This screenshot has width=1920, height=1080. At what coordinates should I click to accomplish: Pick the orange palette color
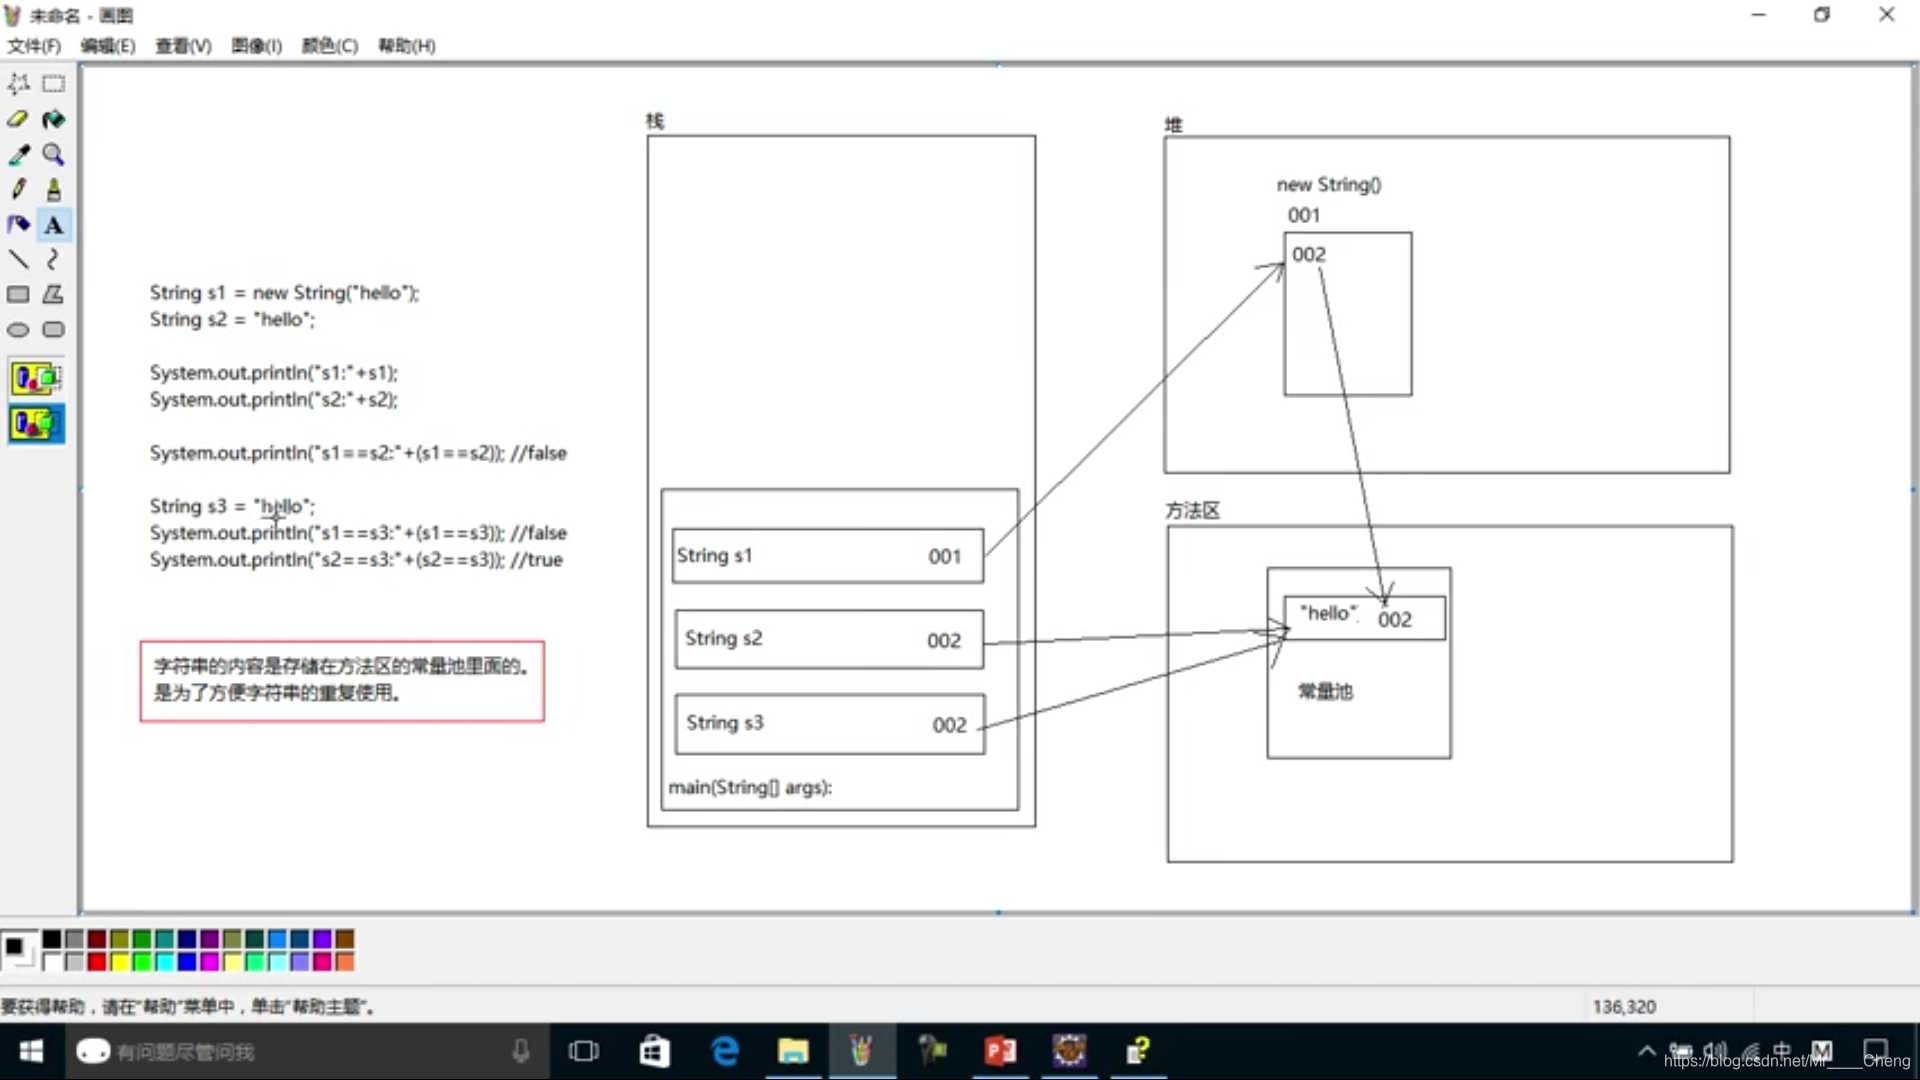tap(345, 961)
